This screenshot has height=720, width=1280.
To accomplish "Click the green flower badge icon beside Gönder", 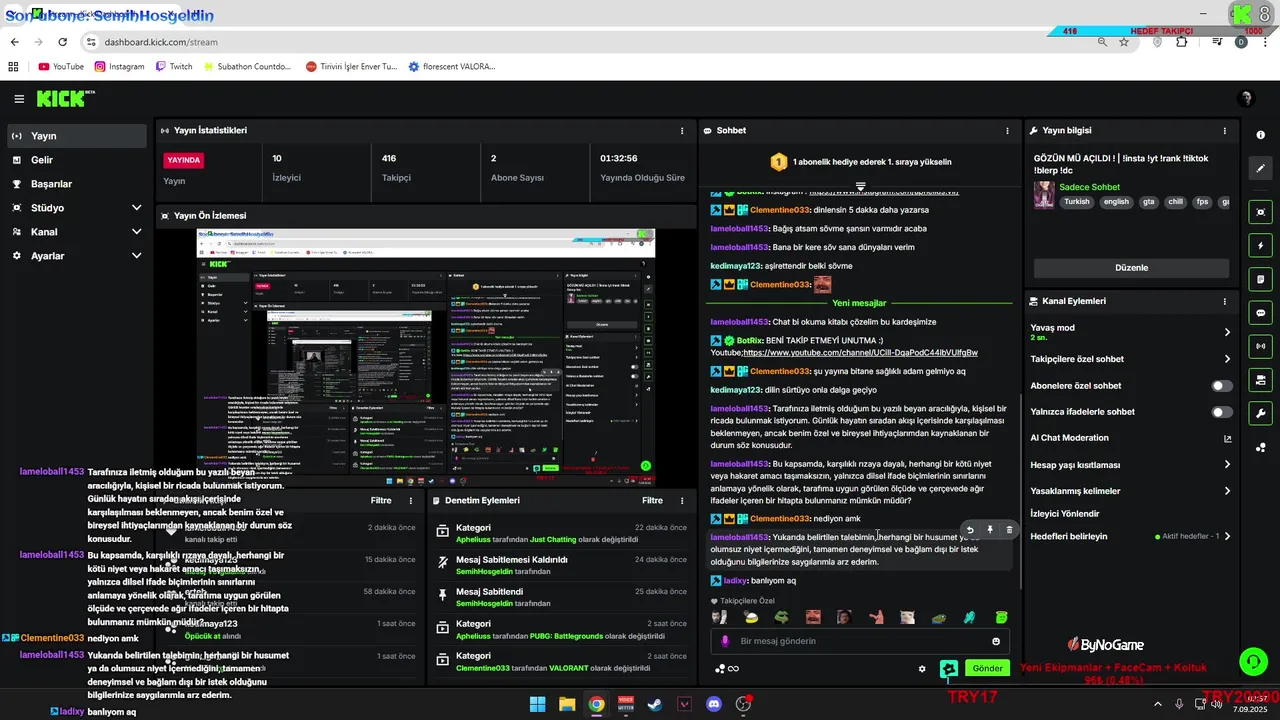I will pyautogui.click(x=949, y=669).
